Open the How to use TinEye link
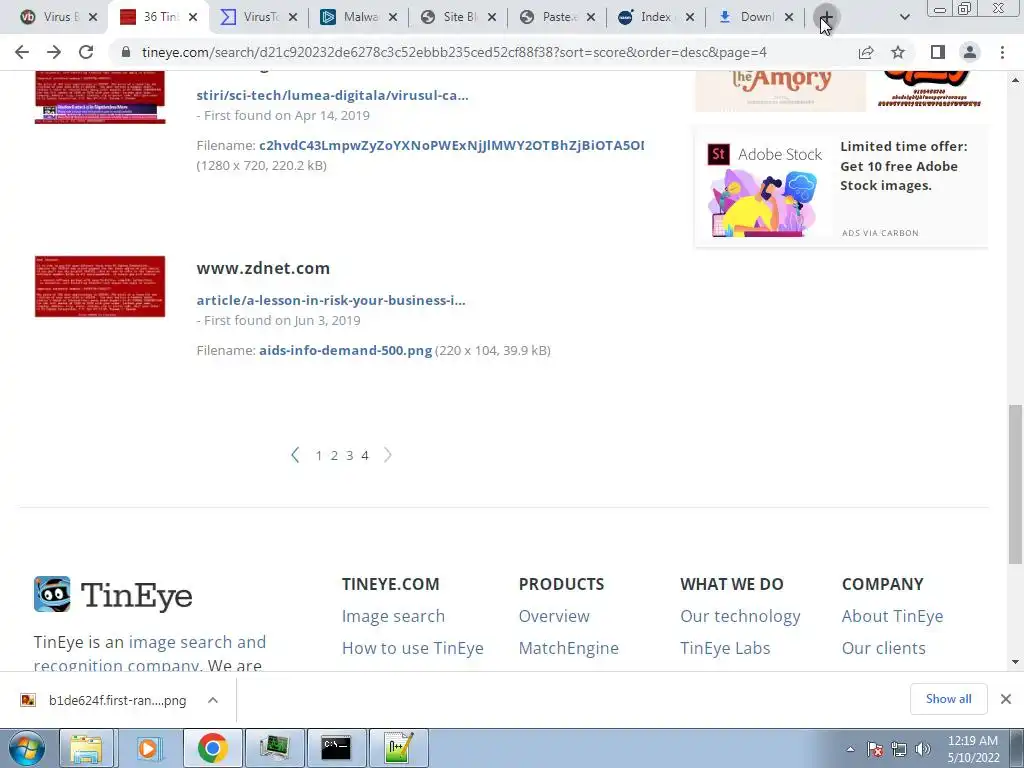The height and width of the screenshot is (768, 1024). point(413,648)
